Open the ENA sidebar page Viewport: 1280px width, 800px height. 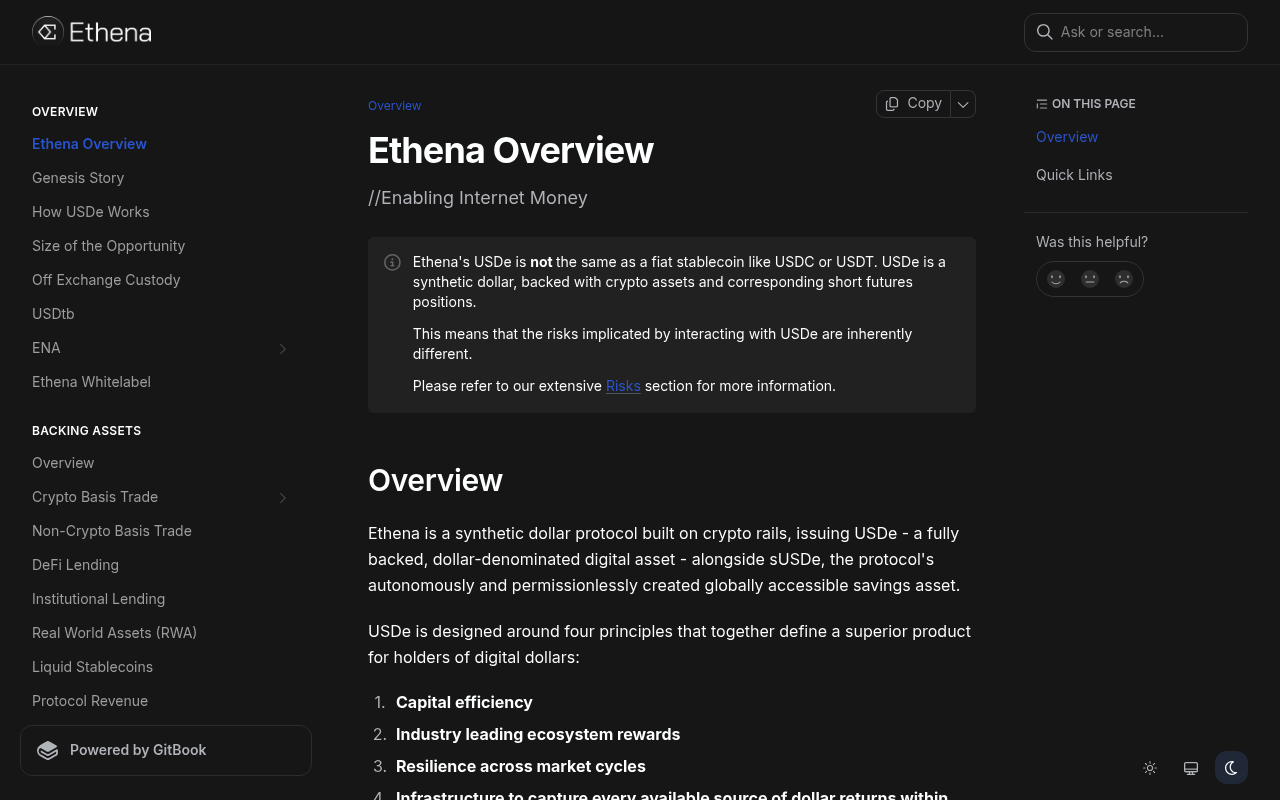(x=46, y=348)
